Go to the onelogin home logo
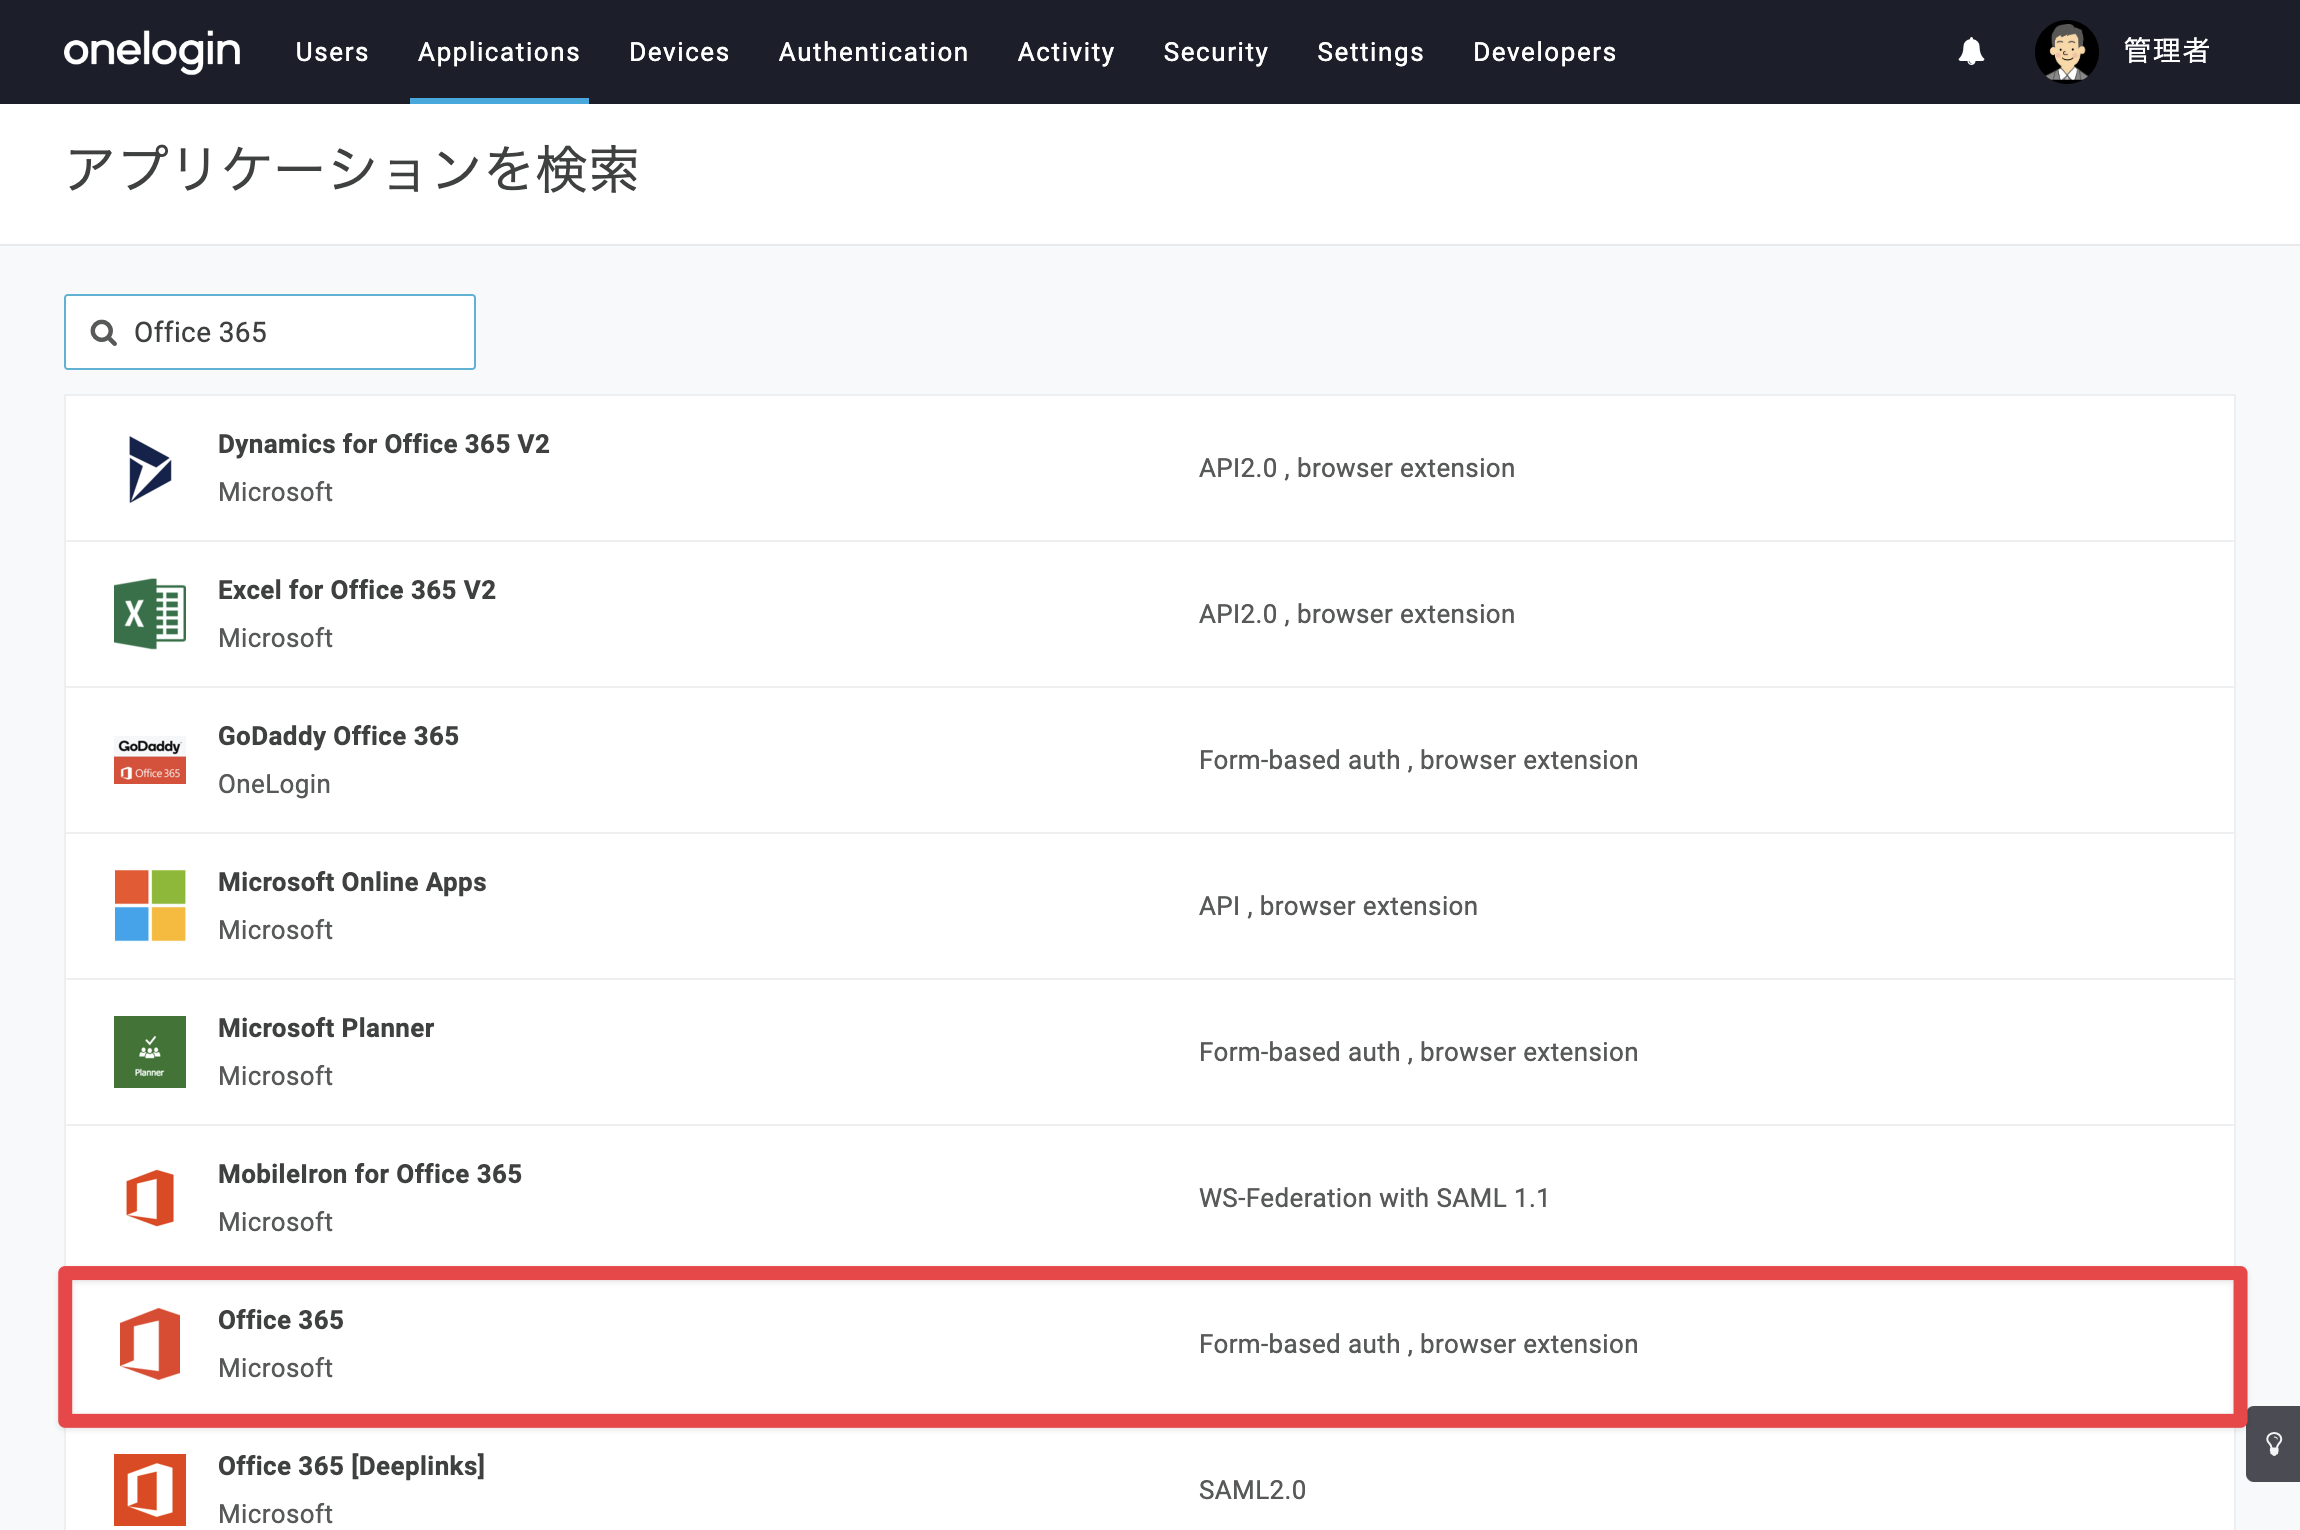This screenshot has height=1530, width=2300. [152, 51]
